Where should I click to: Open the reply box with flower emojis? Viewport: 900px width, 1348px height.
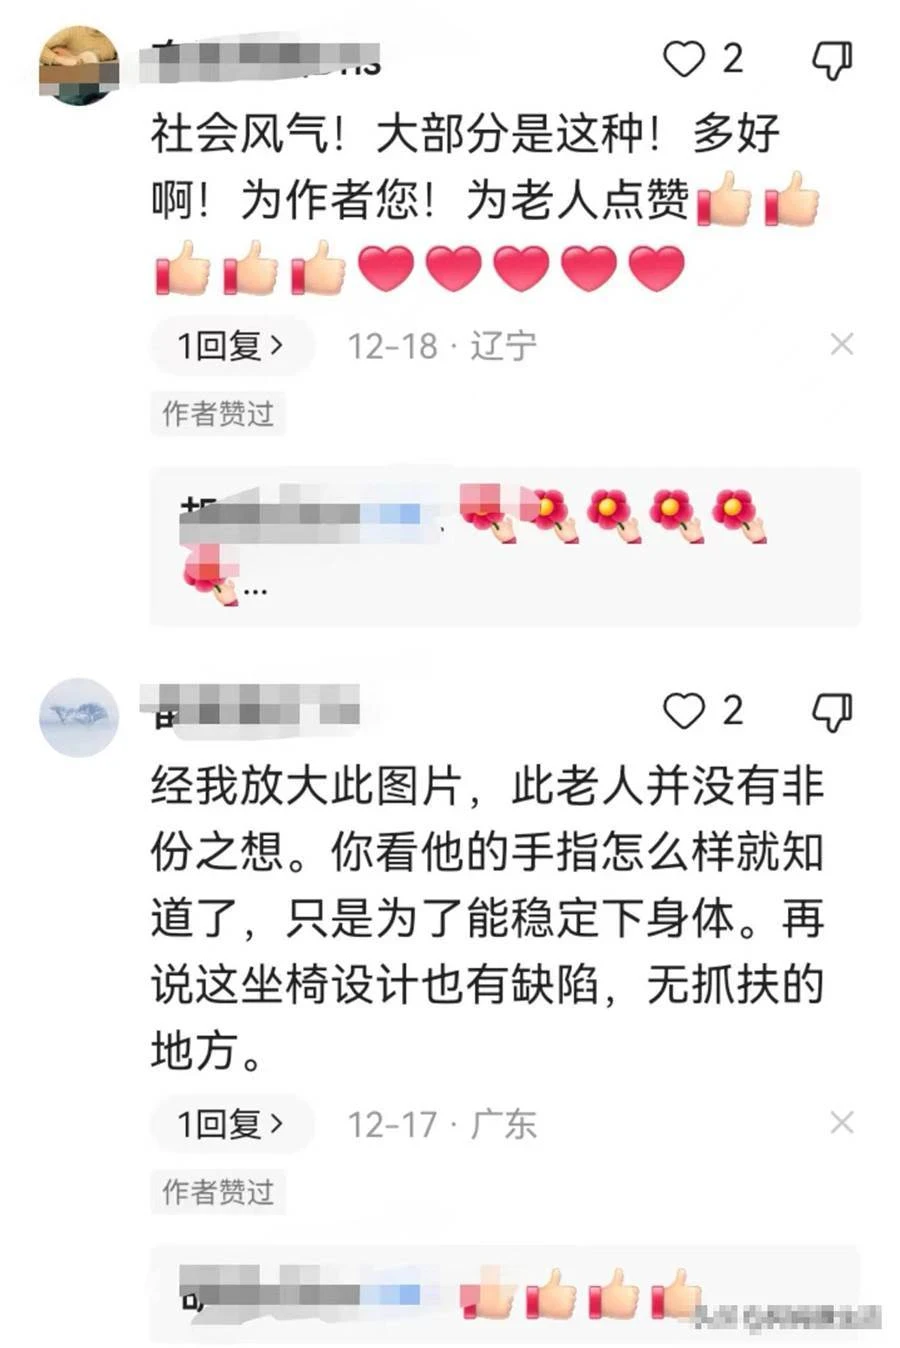click(x=505, y=546)
